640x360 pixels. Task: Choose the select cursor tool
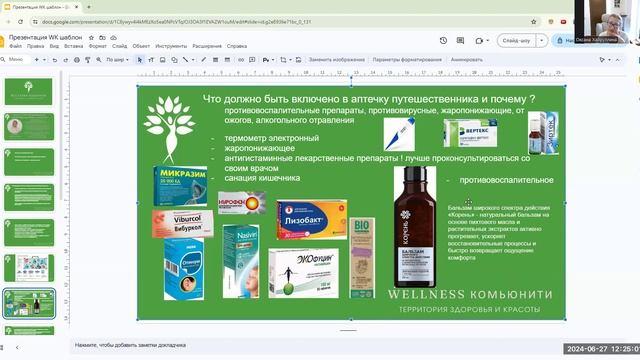(x=140, y=60)
